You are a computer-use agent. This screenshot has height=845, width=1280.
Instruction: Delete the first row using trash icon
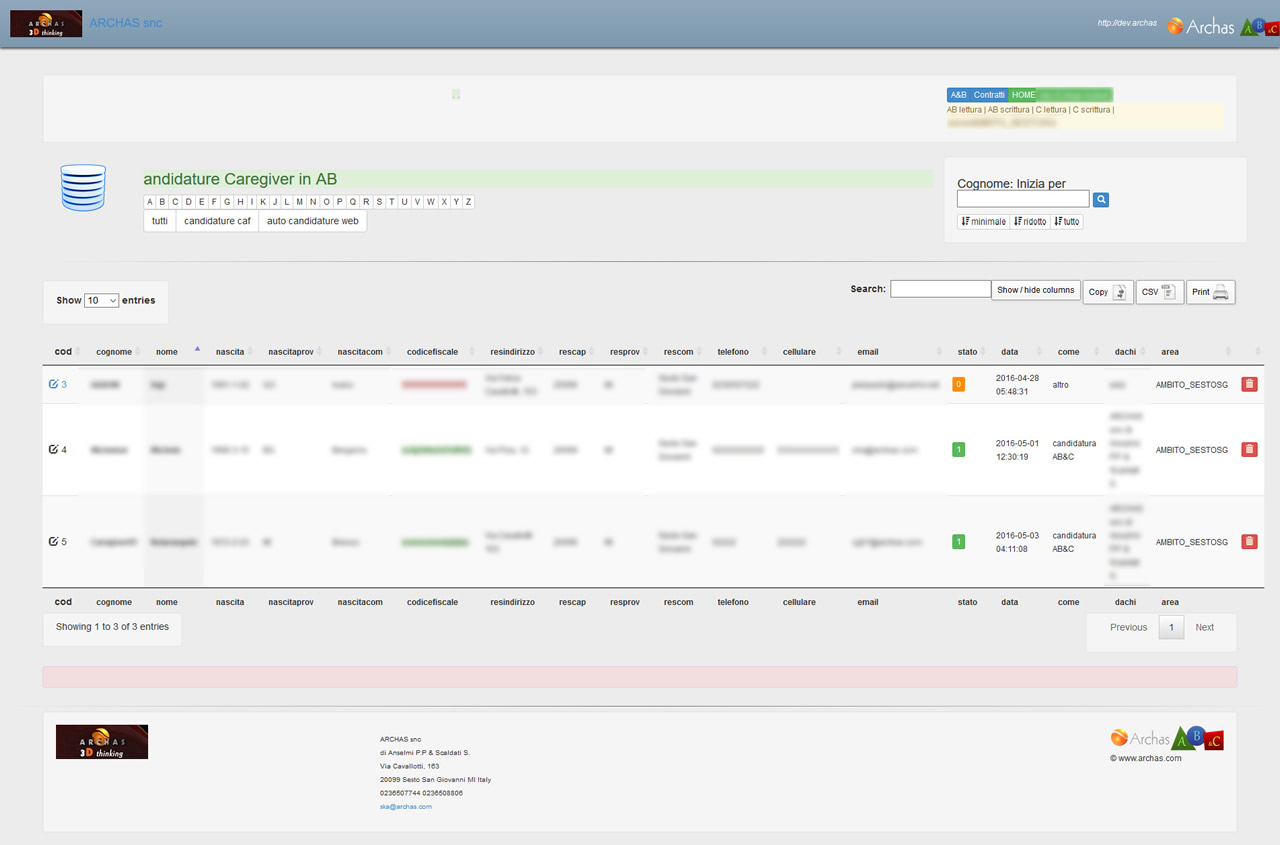[x=1249, y=384]
